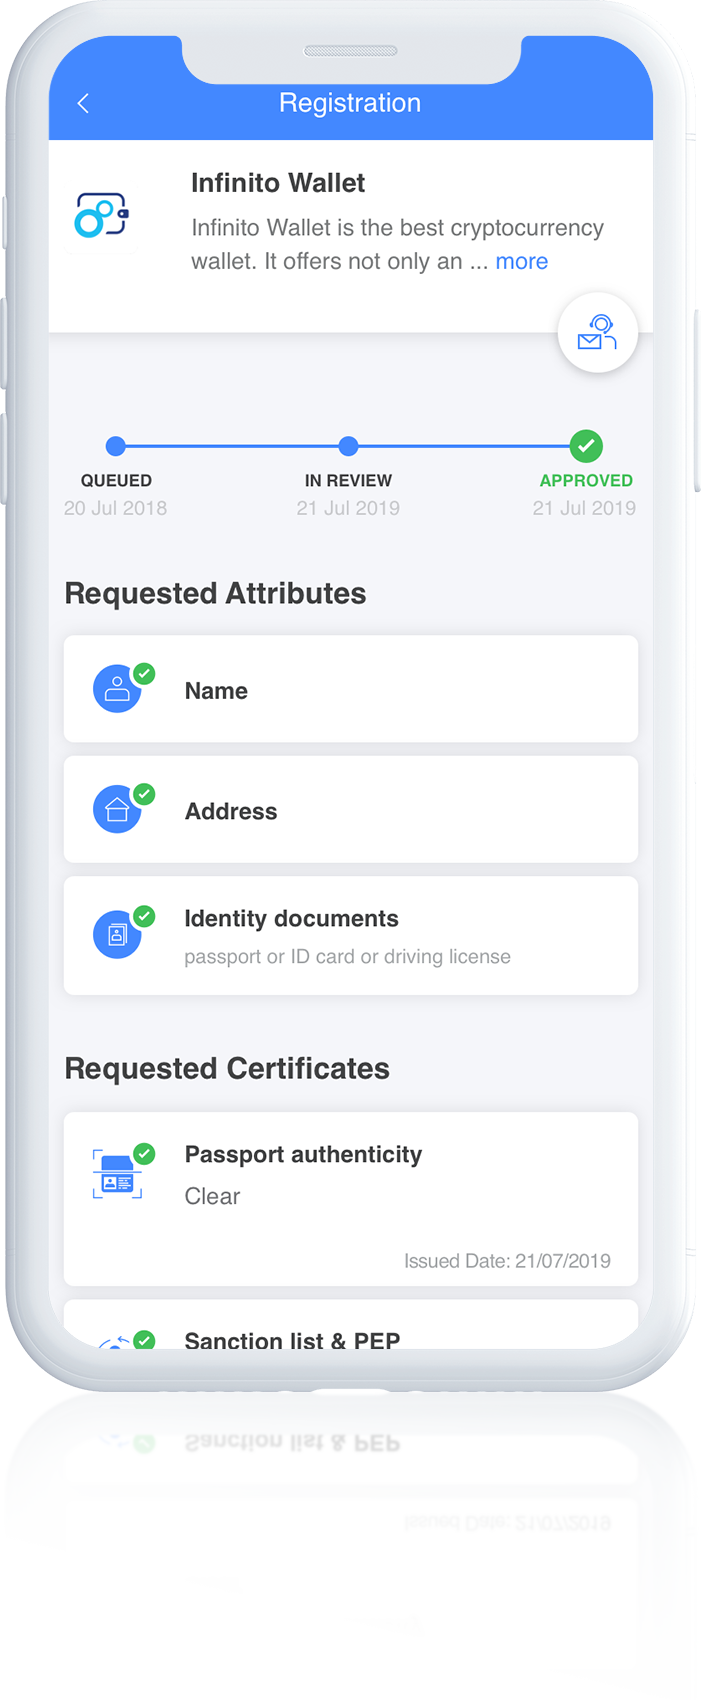Tap the Infinito Wallet title
Screen dimensions: 701x1700
[278, 183]
